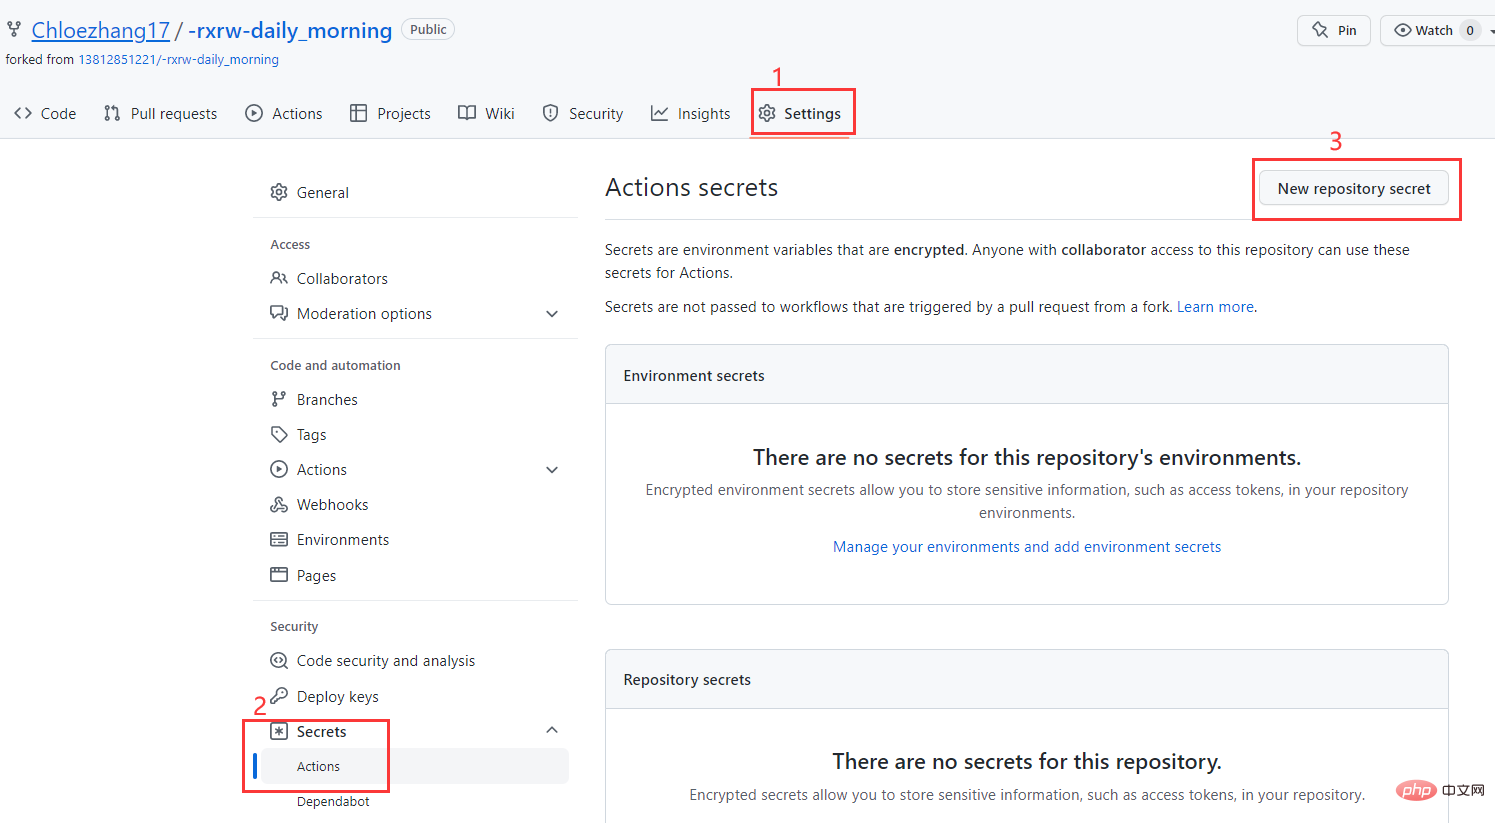Click New repository secret button
This screenshot has width=1495, height=823.
tap(1354, 189)
